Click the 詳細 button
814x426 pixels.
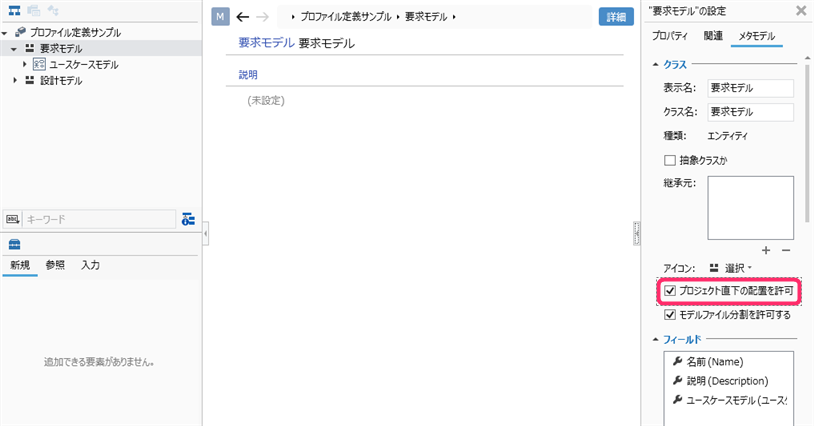(x=615, y=17)
